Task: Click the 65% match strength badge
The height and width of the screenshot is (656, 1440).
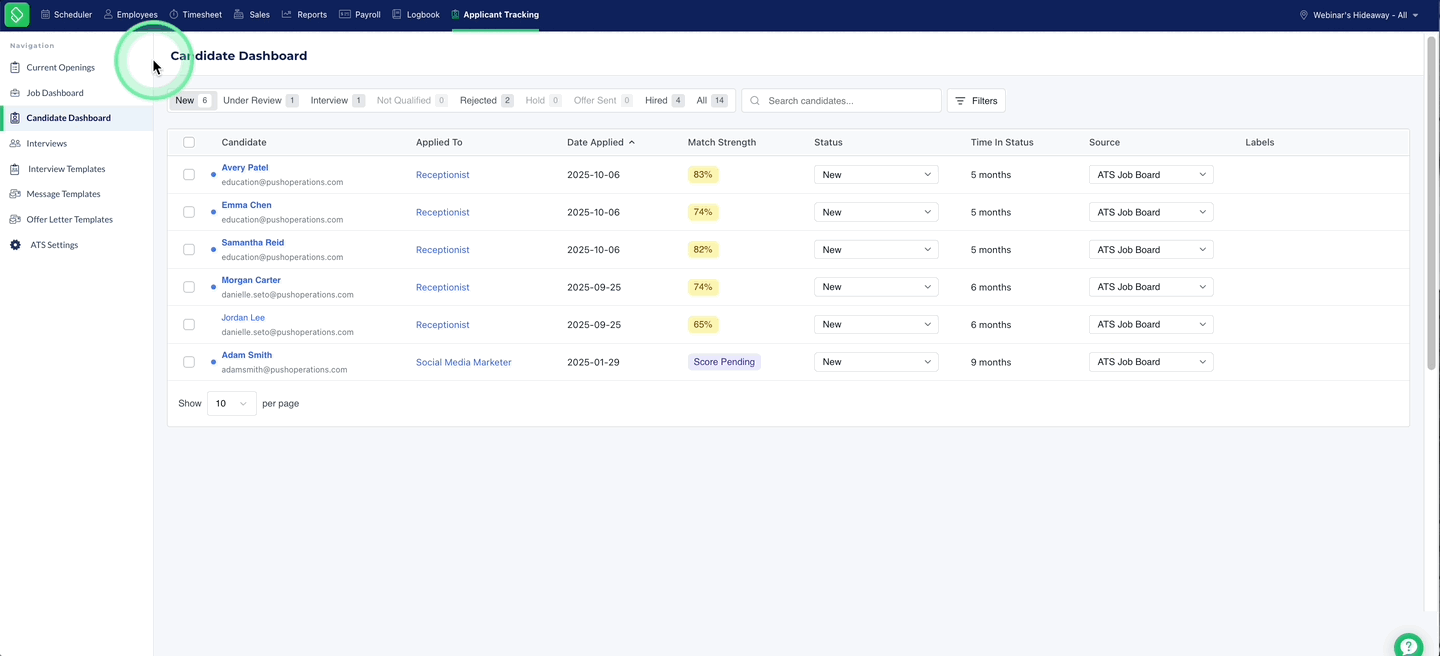Action: click(x=703, y=325)
